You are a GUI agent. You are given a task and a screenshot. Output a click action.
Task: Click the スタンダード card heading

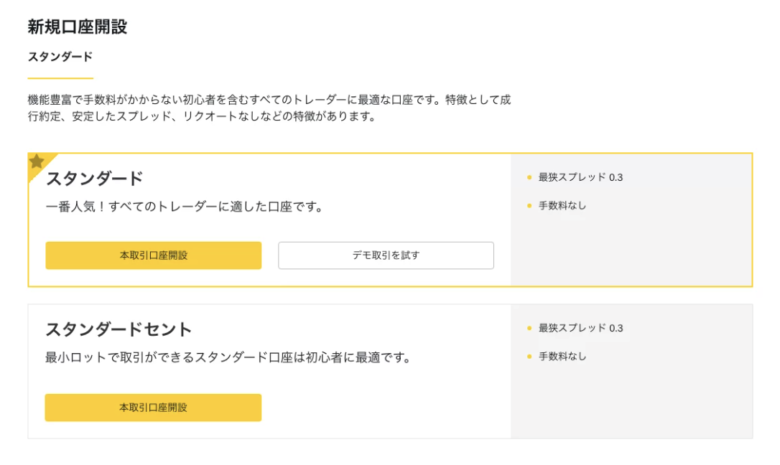point(95,178)
